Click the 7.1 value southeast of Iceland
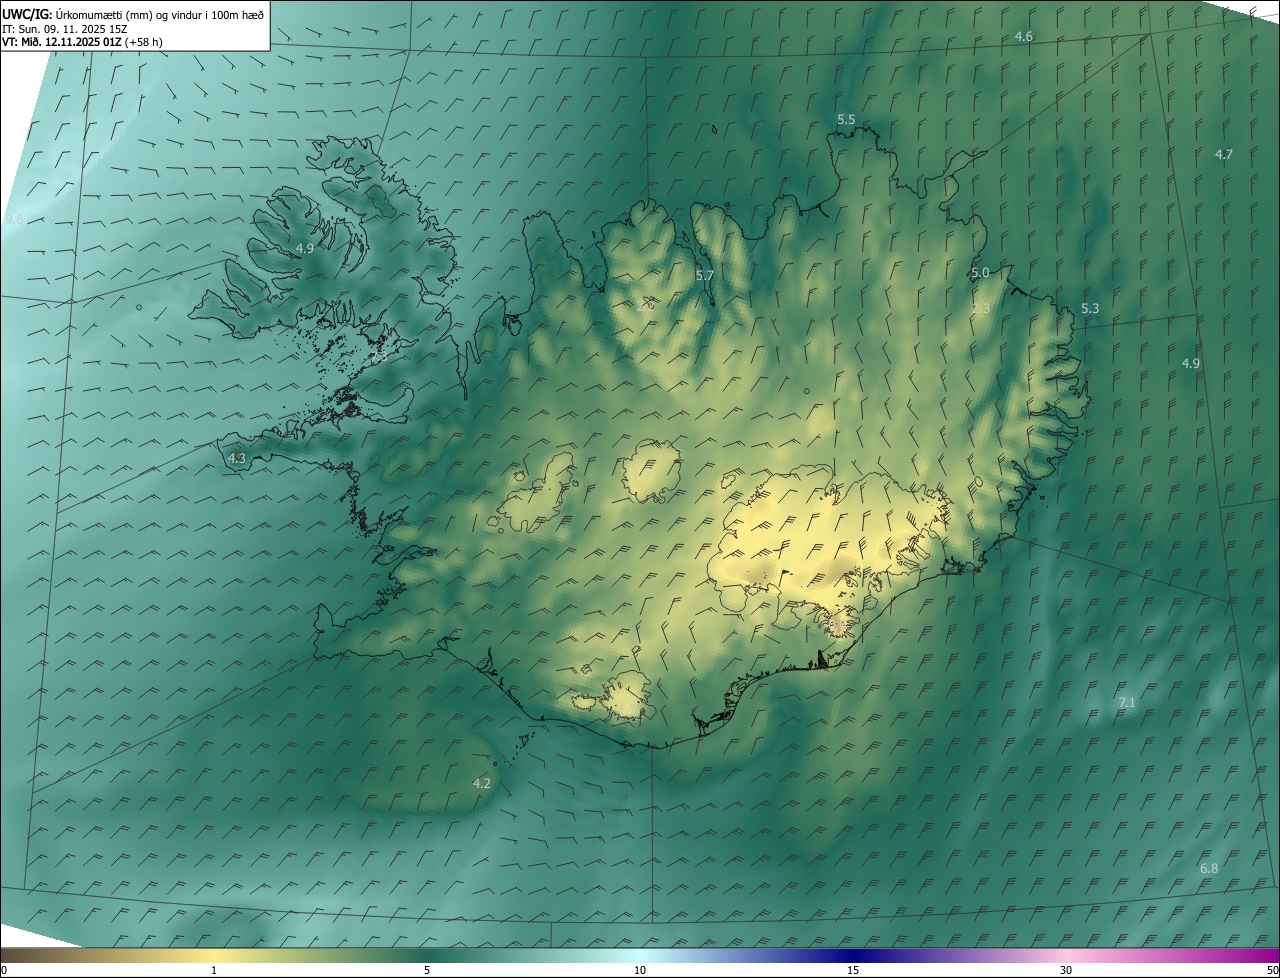 1127,703
